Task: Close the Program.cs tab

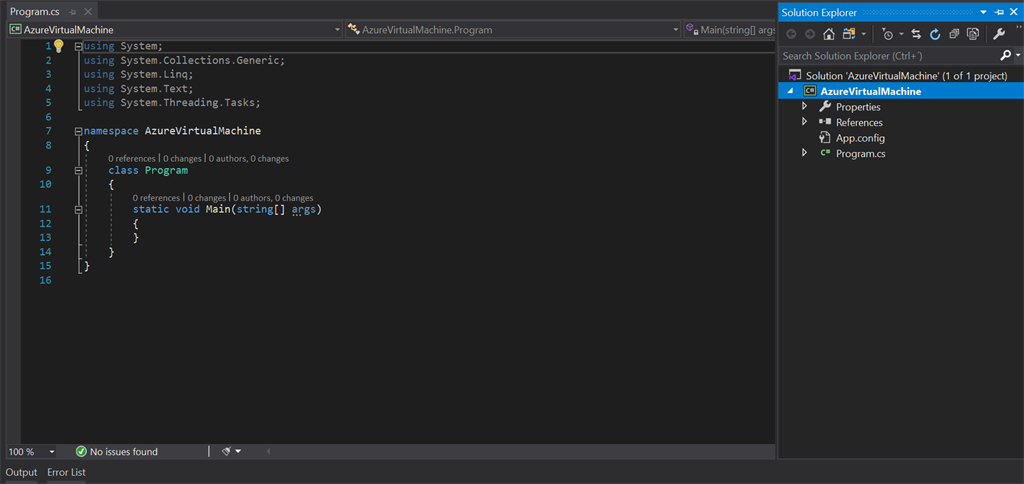Action: click(88, 12)
